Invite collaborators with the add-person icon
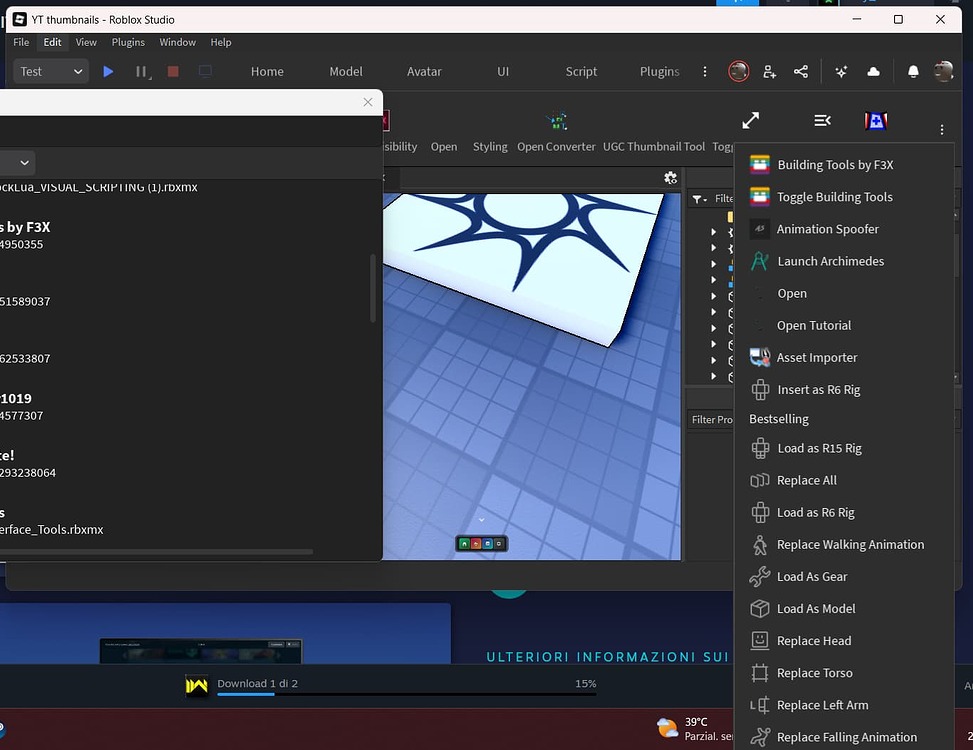Image resolution: width=973 pixels, height=750 pixels. tap(769, 71)
